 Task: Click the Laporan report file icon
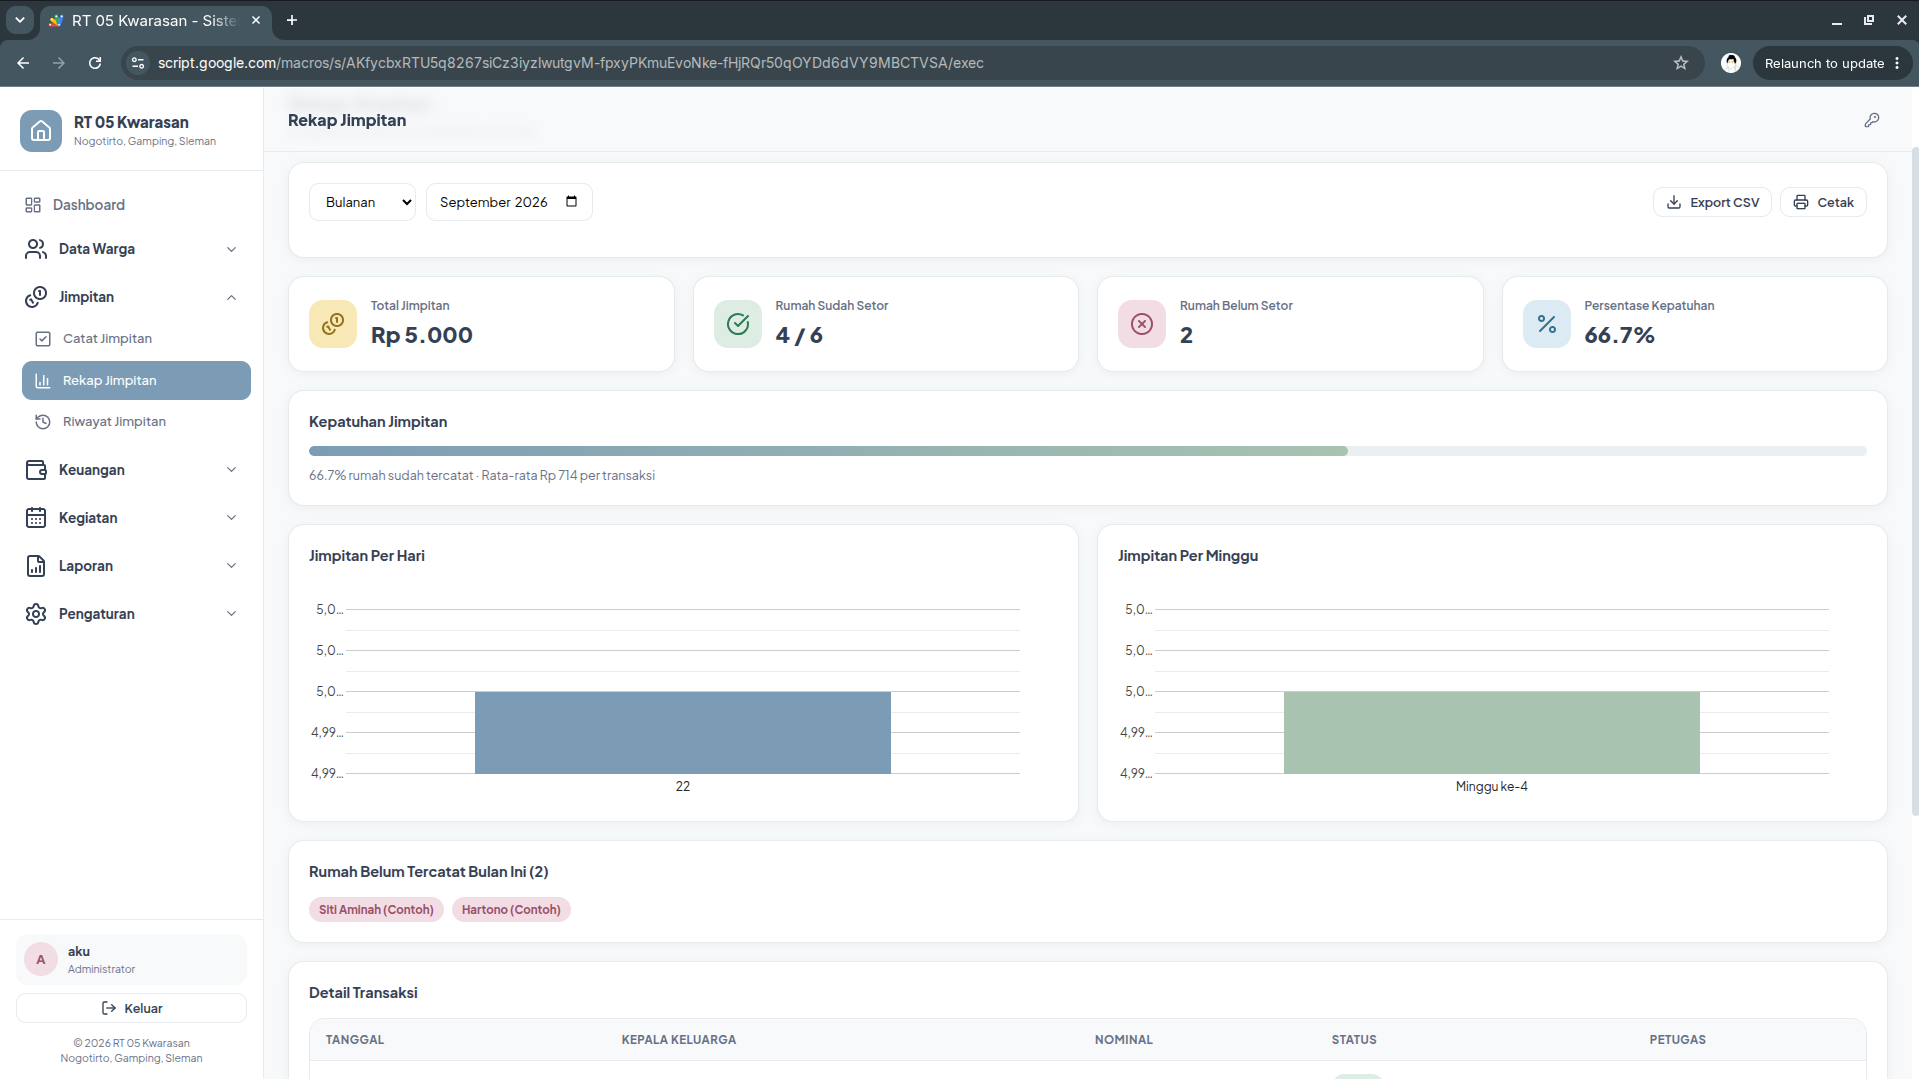36,566
